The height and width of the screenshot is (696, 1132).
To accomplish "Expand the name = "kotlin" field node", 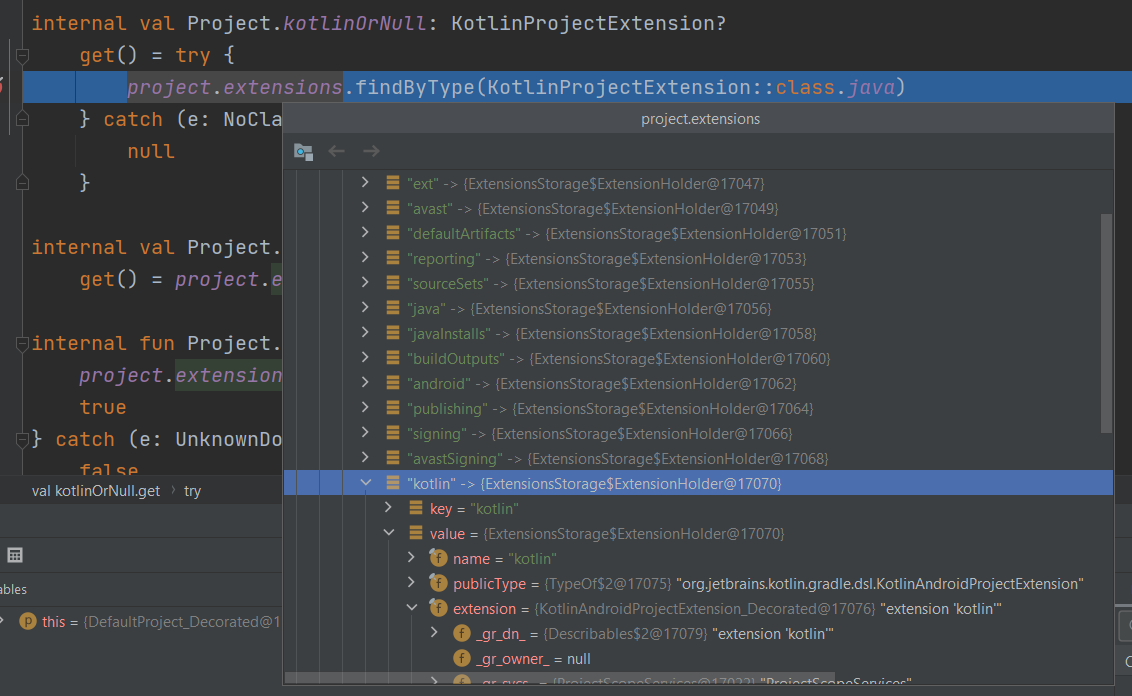I will click(x=411, y=558).
